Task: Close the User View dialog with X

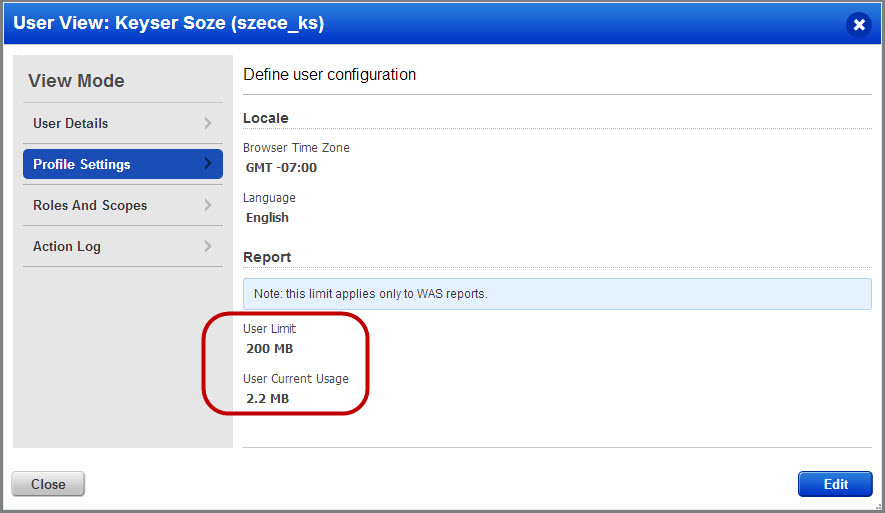Action: [x=859, y=24]
